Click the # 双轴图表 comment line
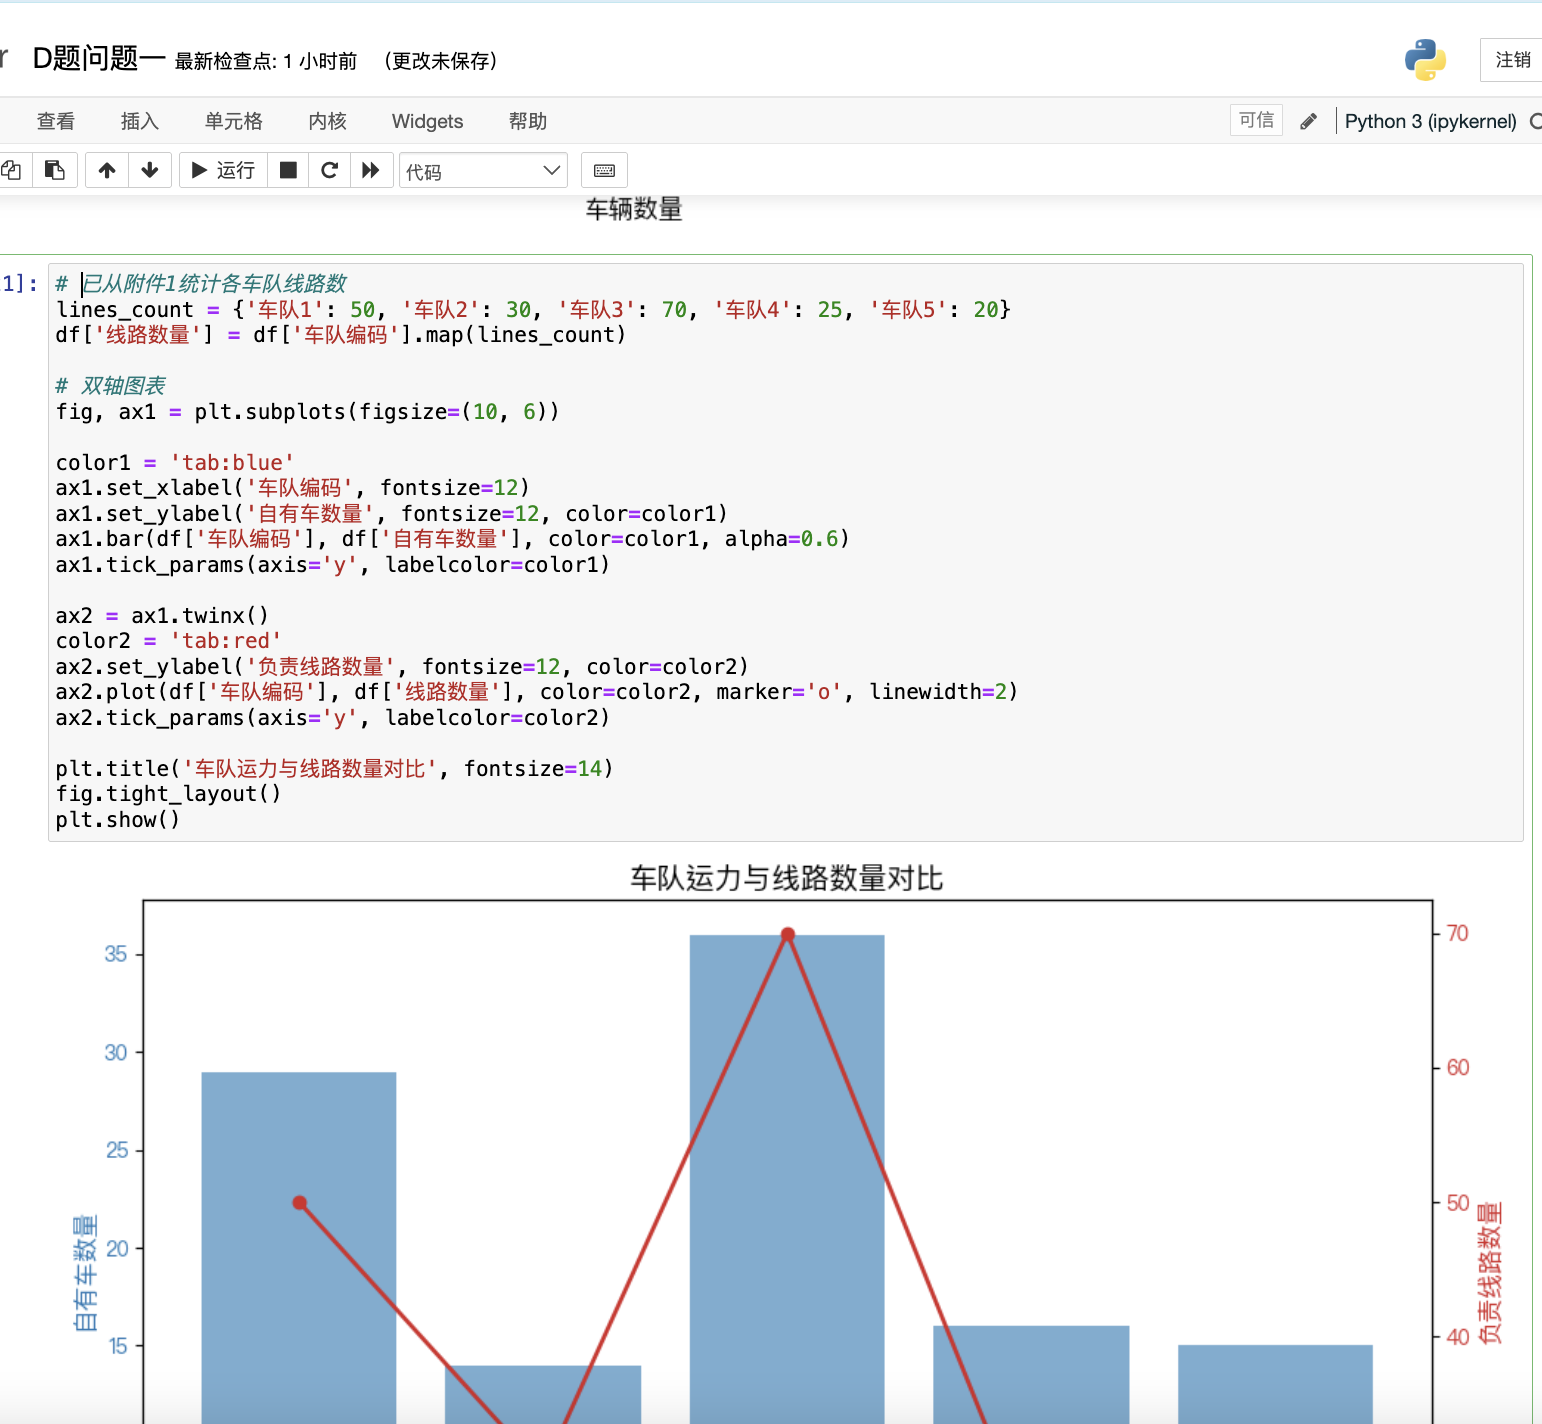 111,386
